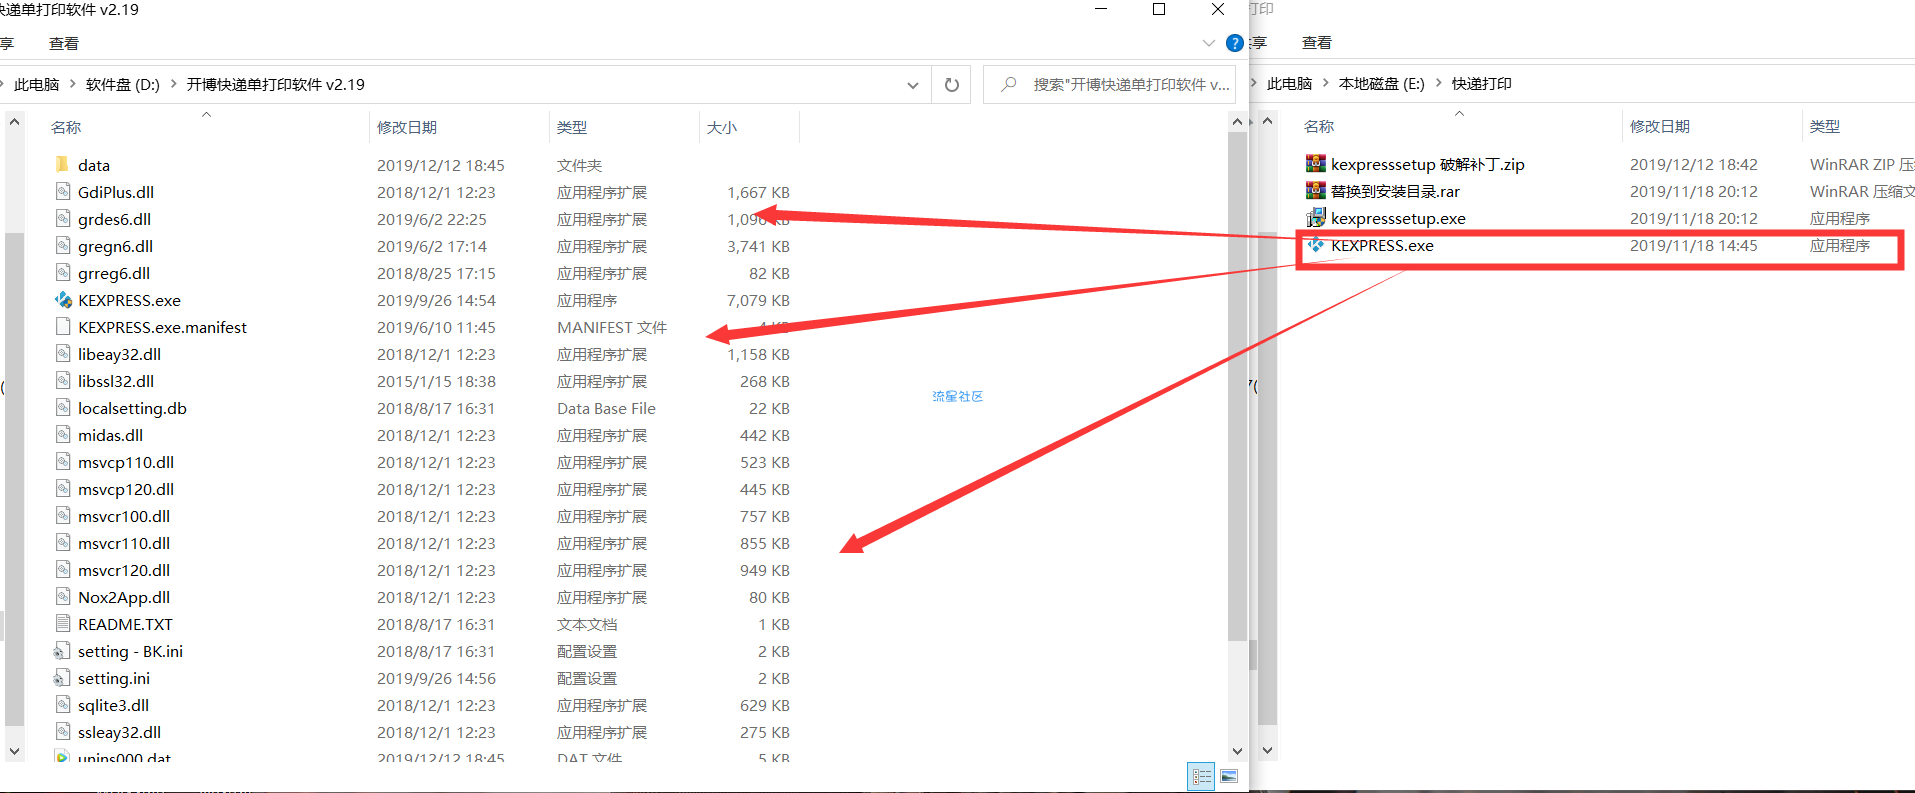The image size is (1915, 793).
Task: Select the ssleay32.dll file name
Action: (119, 732)
